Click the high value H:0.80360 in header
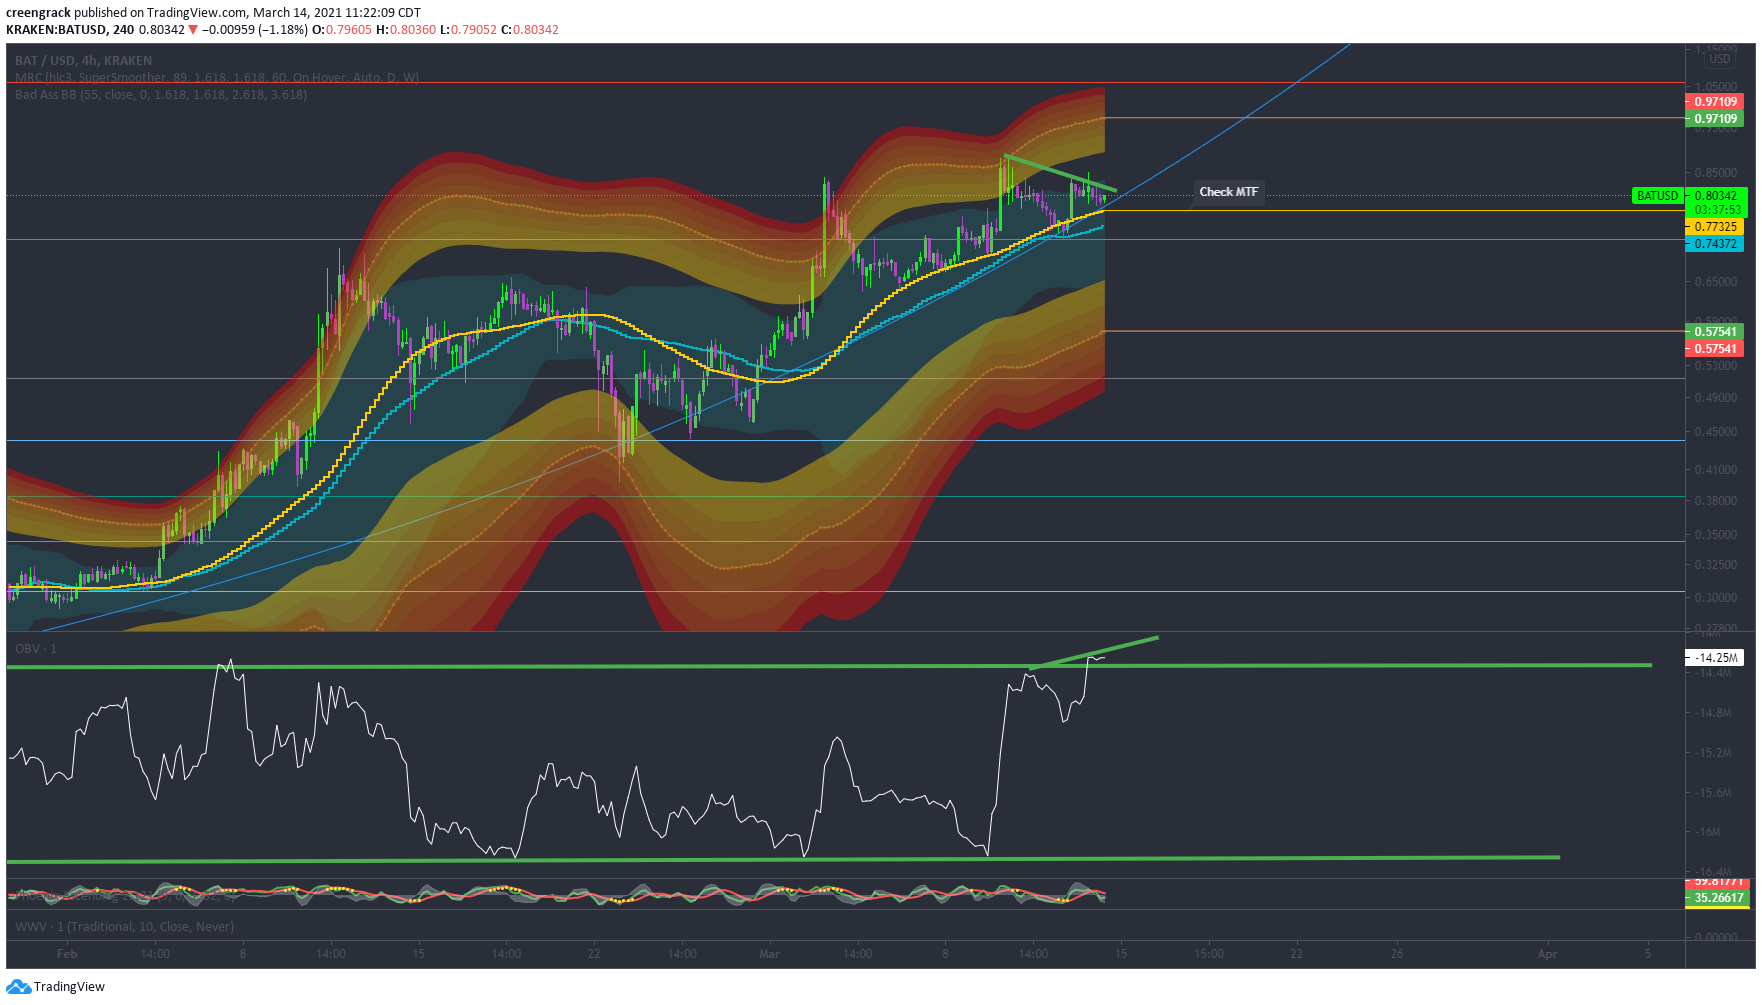 (406, 30)
